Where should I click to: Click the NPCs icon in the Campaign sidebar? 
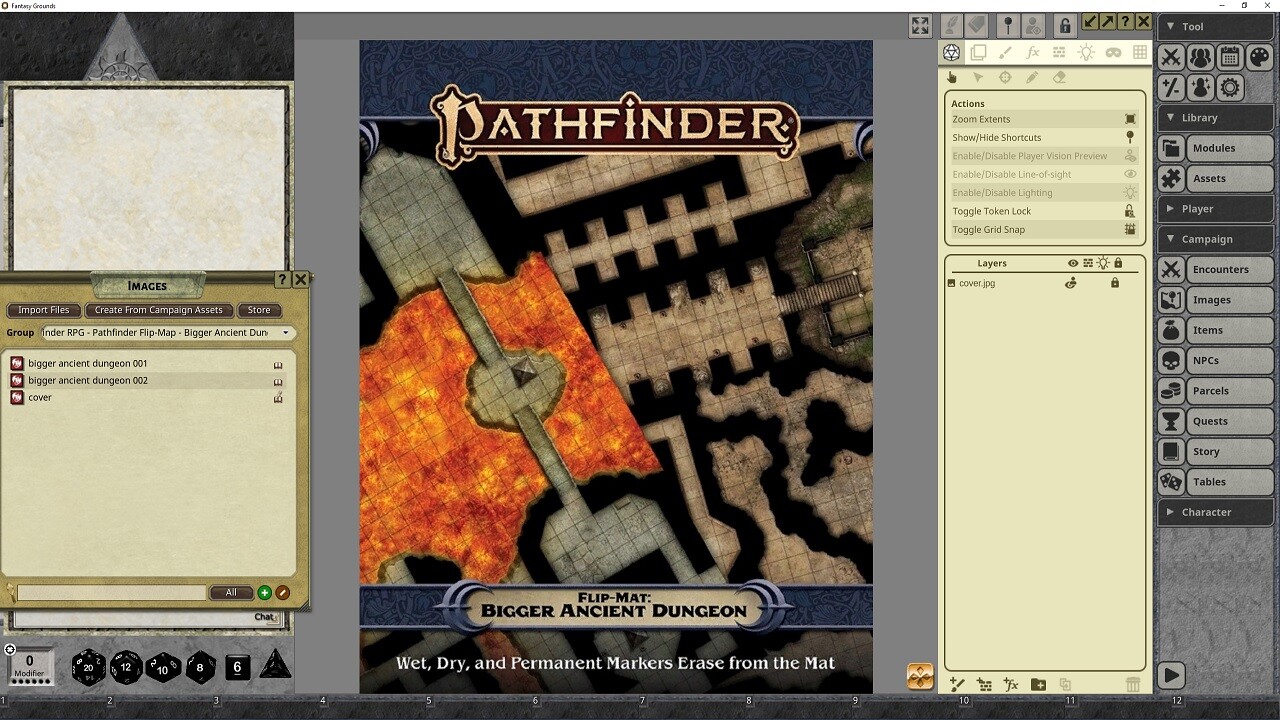[x=1170, y=360]
